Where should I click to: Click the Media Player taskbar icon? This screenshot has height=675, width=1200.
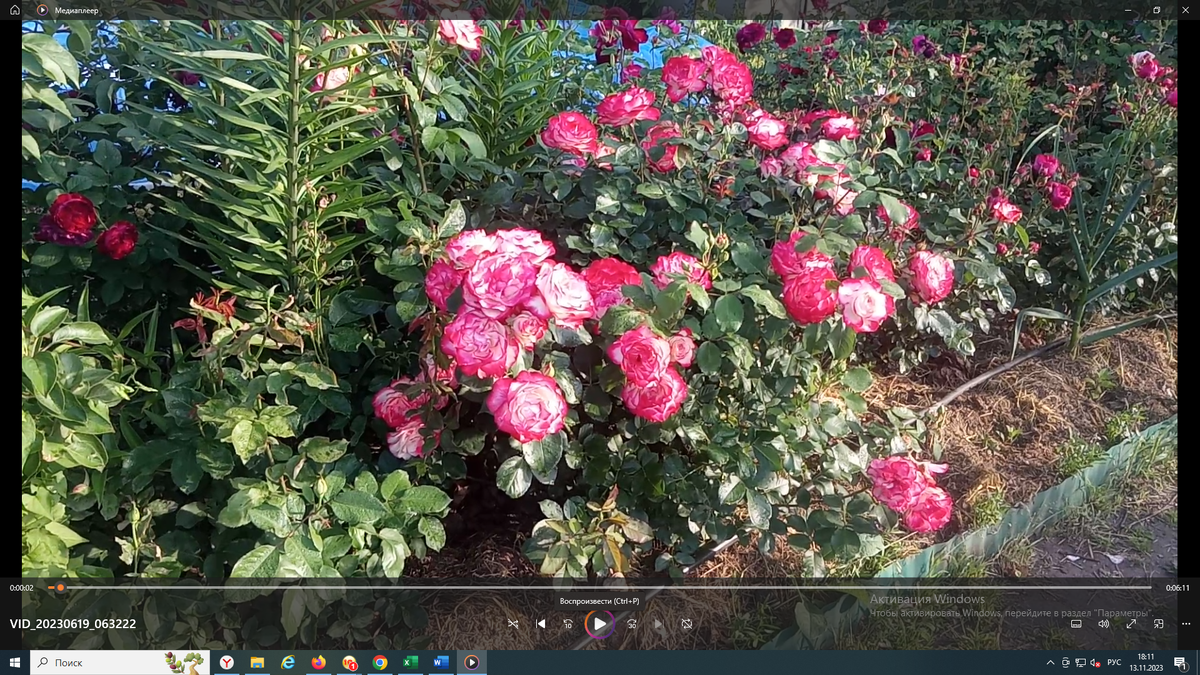(x=471, y=663)
